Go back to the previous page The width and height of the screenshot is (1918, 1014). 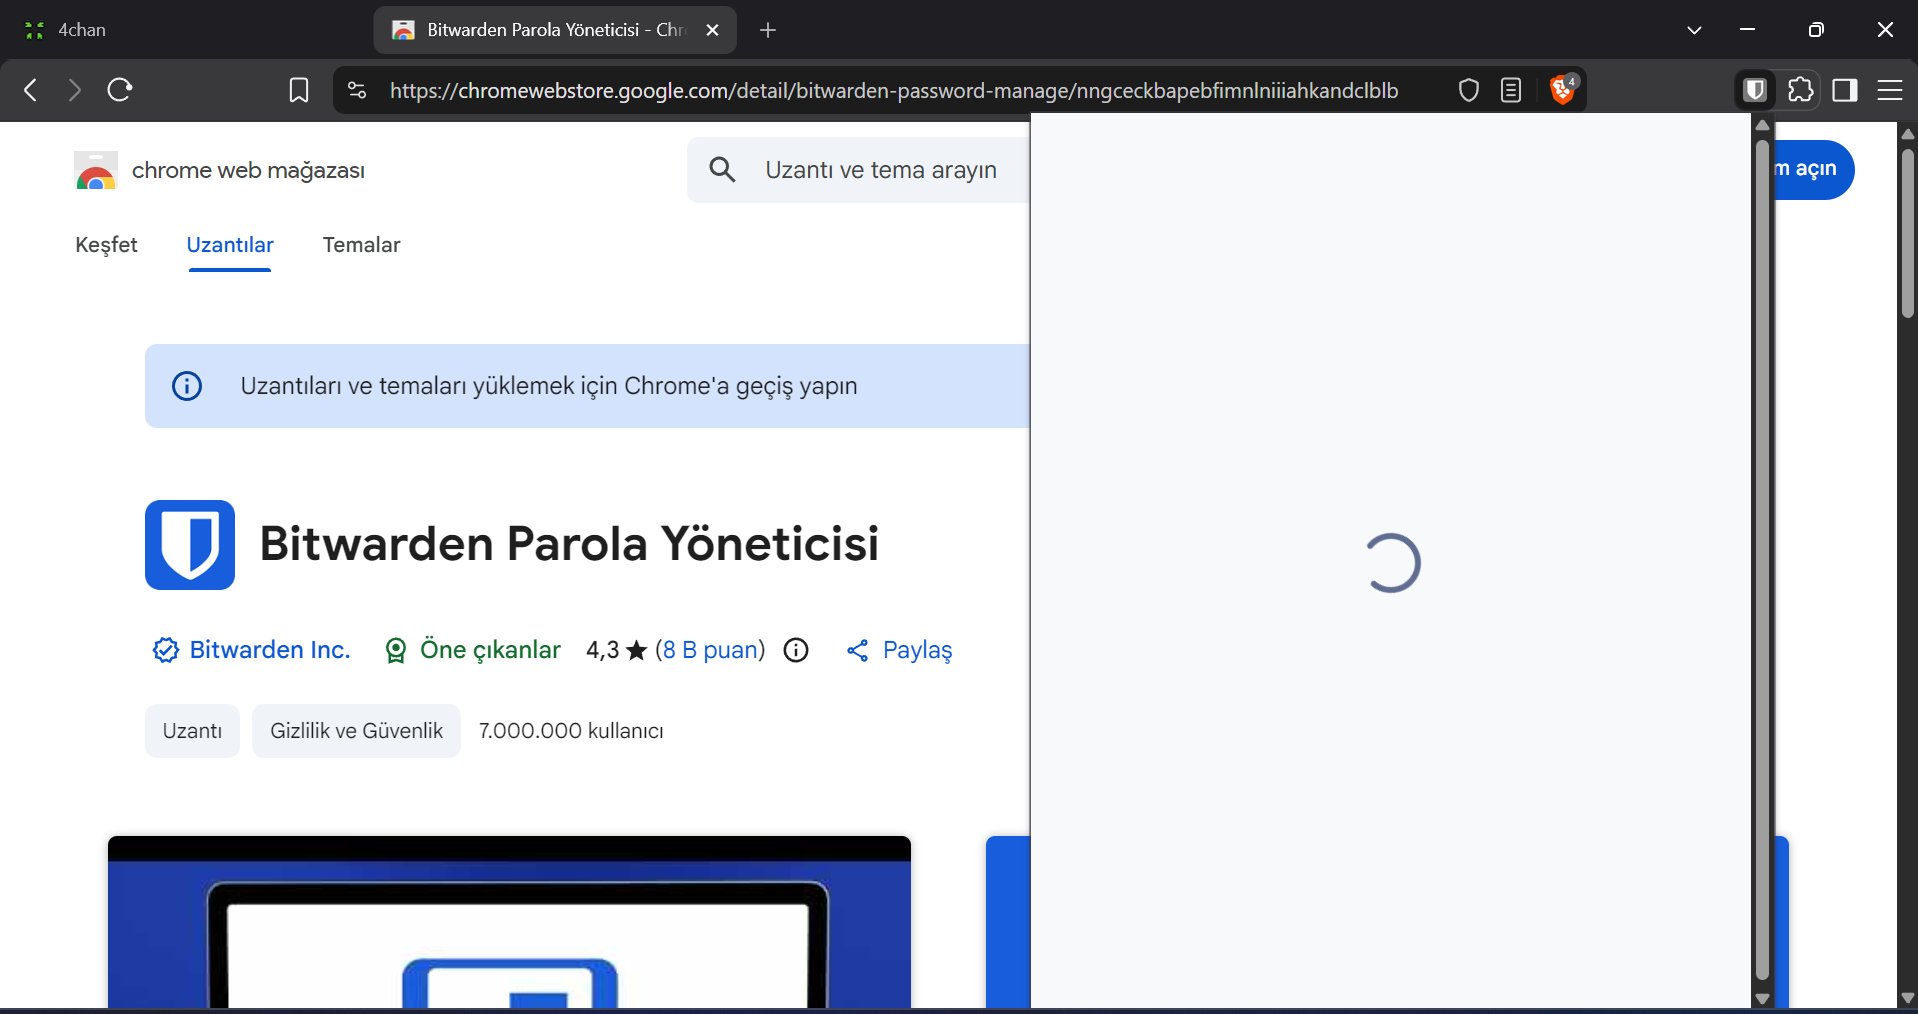tap(31, 90)
